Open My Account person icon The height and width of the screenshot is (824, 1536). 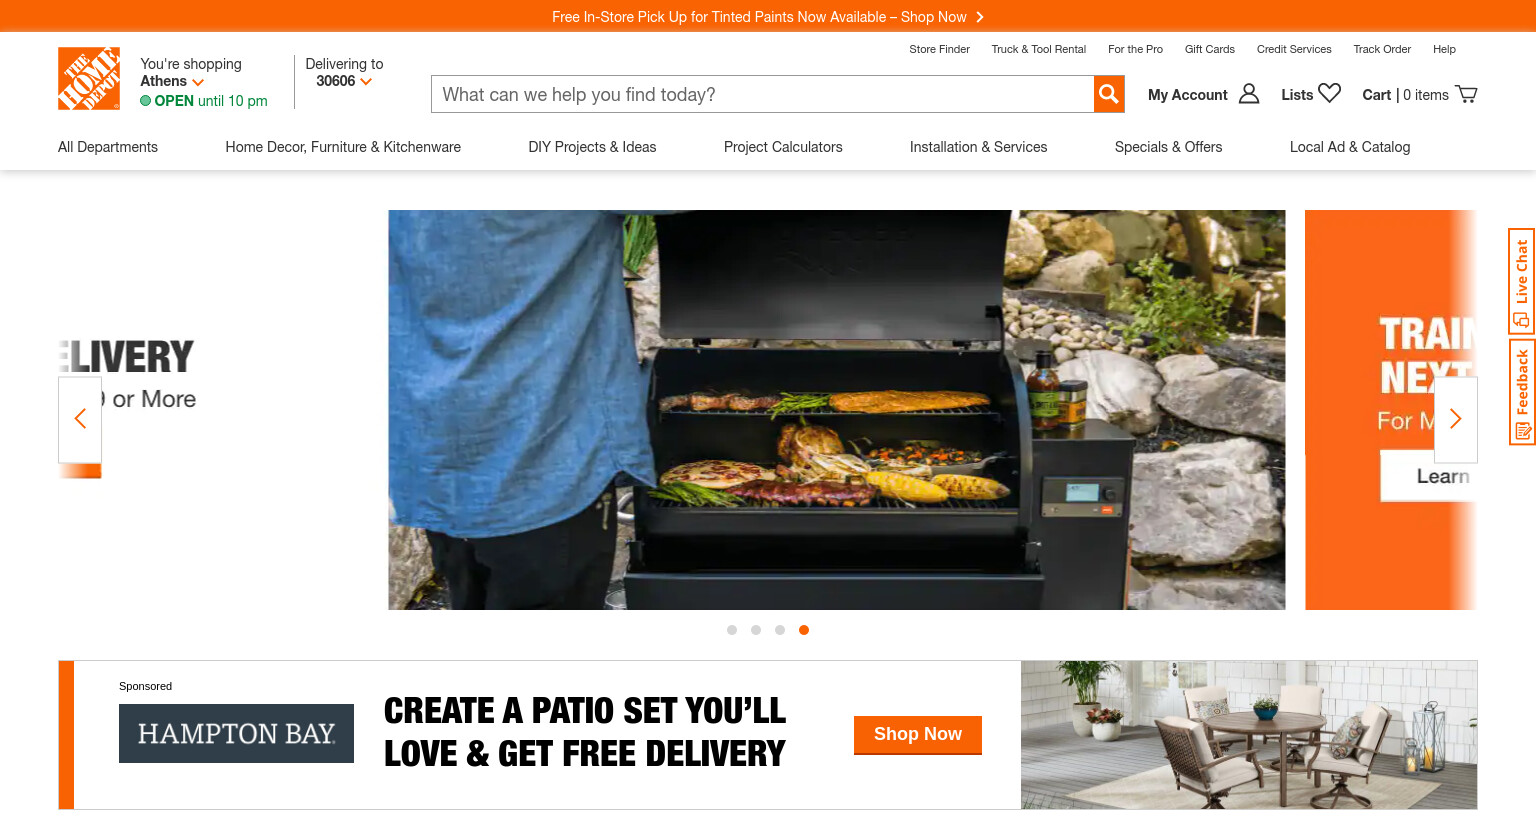point(1249,94)
